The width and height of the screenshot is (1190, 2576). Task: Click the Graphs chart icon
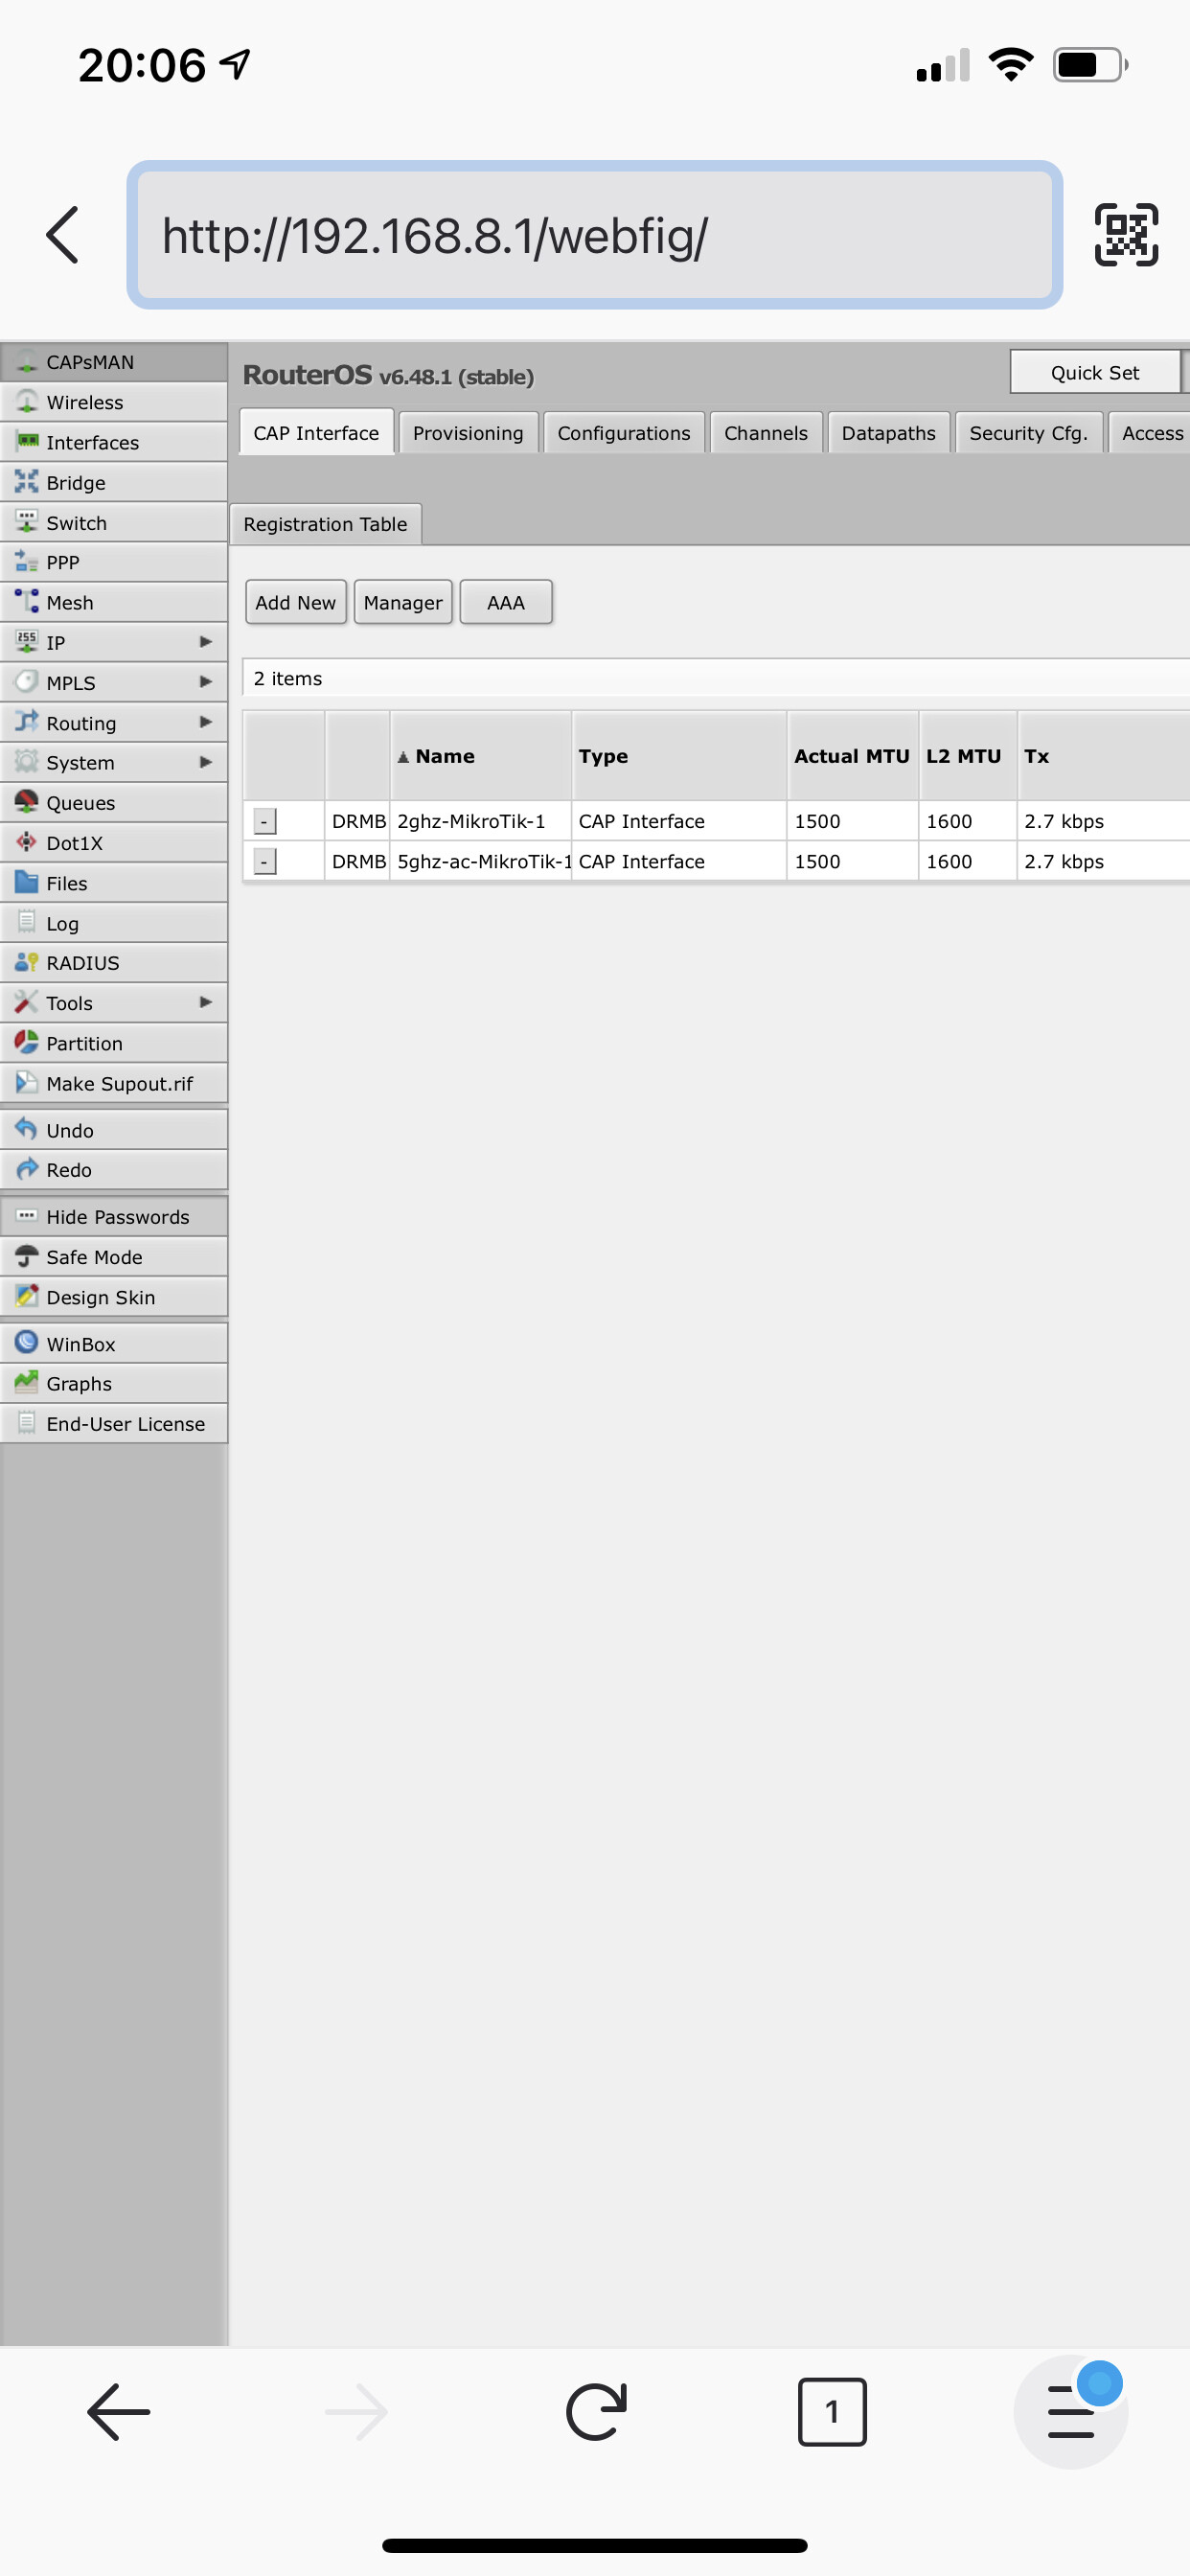pos(27,1384)
